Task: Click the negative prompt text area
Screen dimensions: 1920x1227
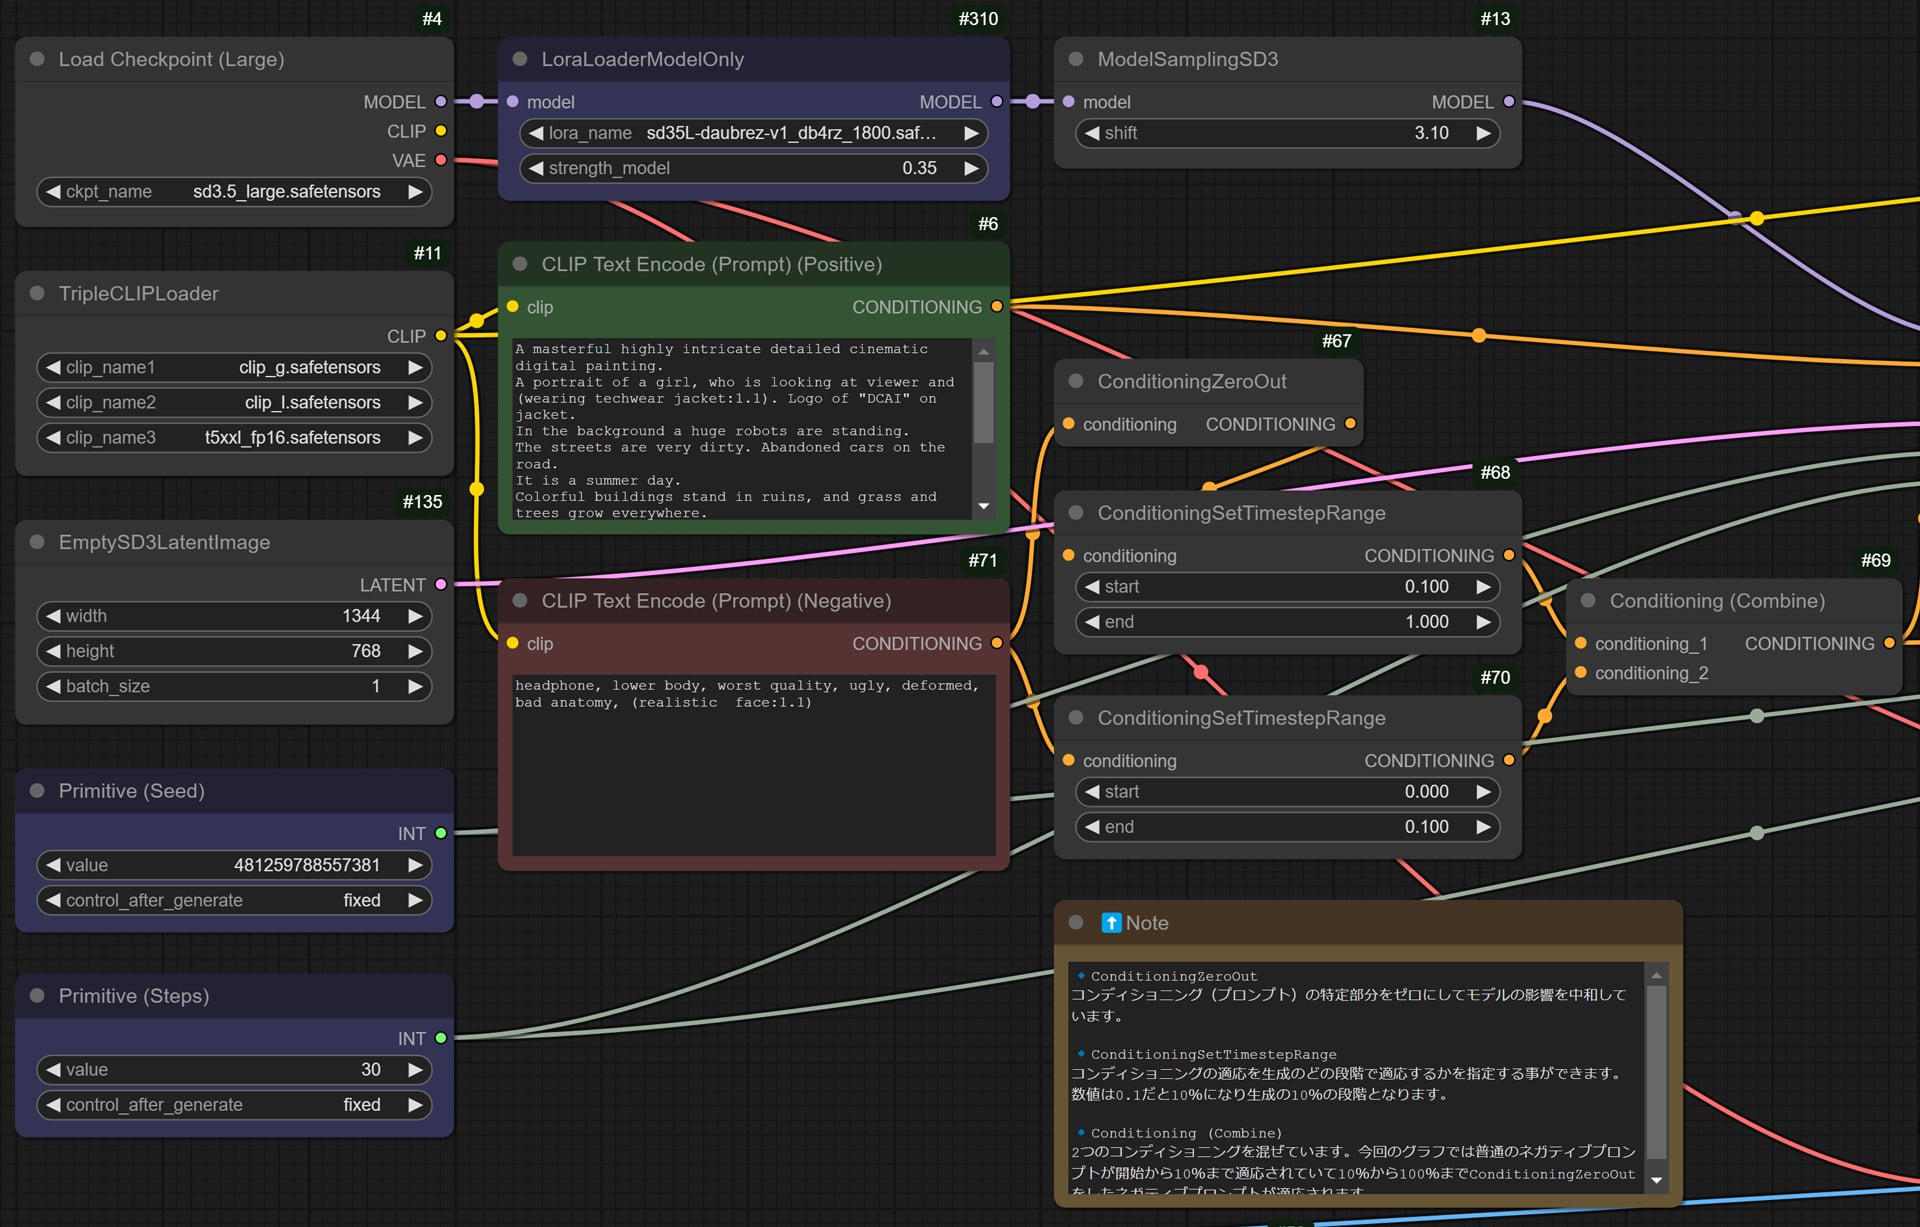Action: click(754, 766)
